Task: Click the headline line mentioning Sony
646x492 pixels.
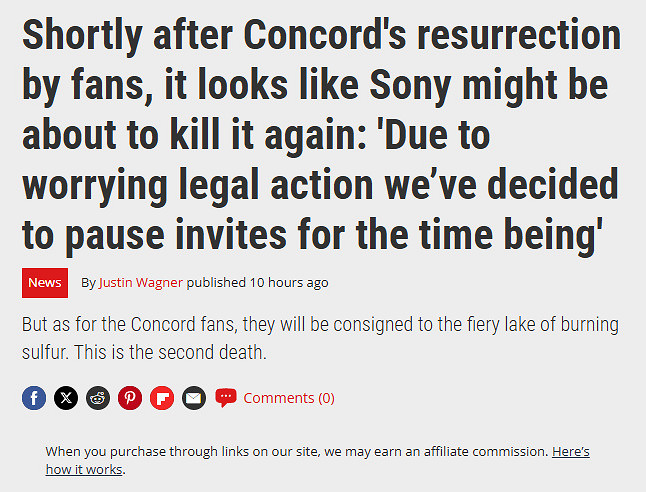Action: click(314, 86)
